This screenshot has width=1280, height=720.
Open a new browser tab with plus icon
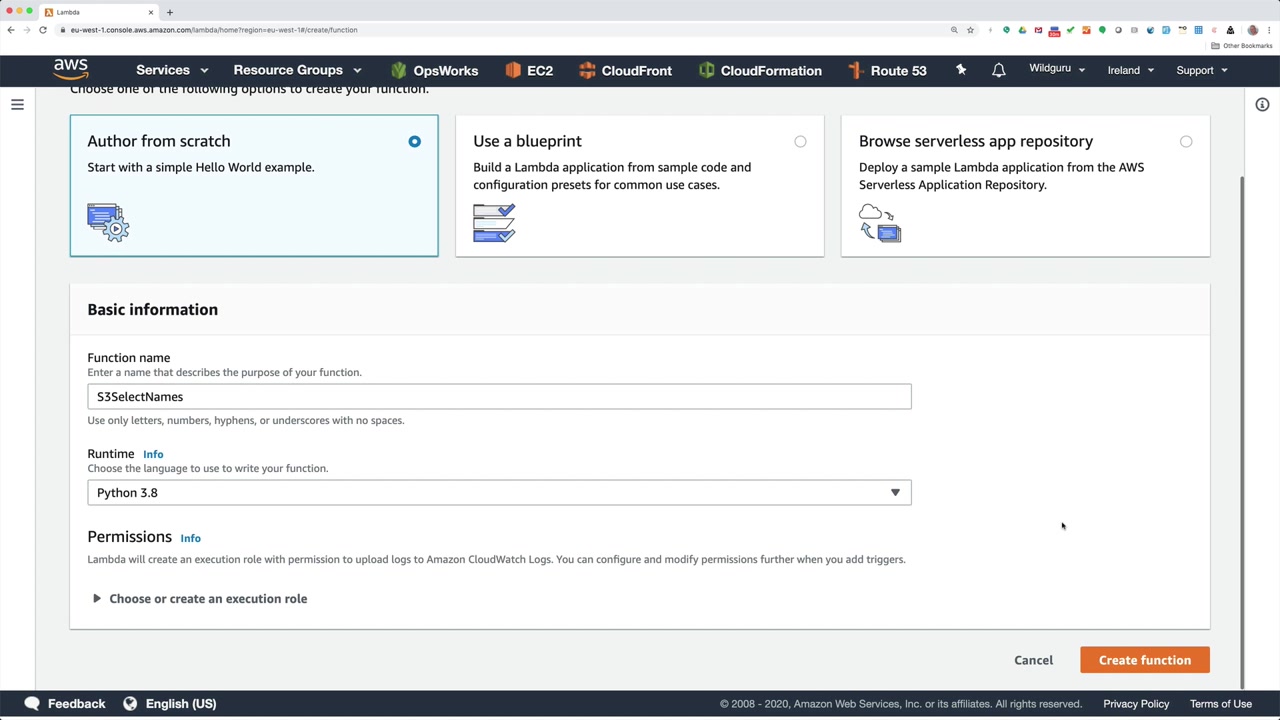click(170, 12)
